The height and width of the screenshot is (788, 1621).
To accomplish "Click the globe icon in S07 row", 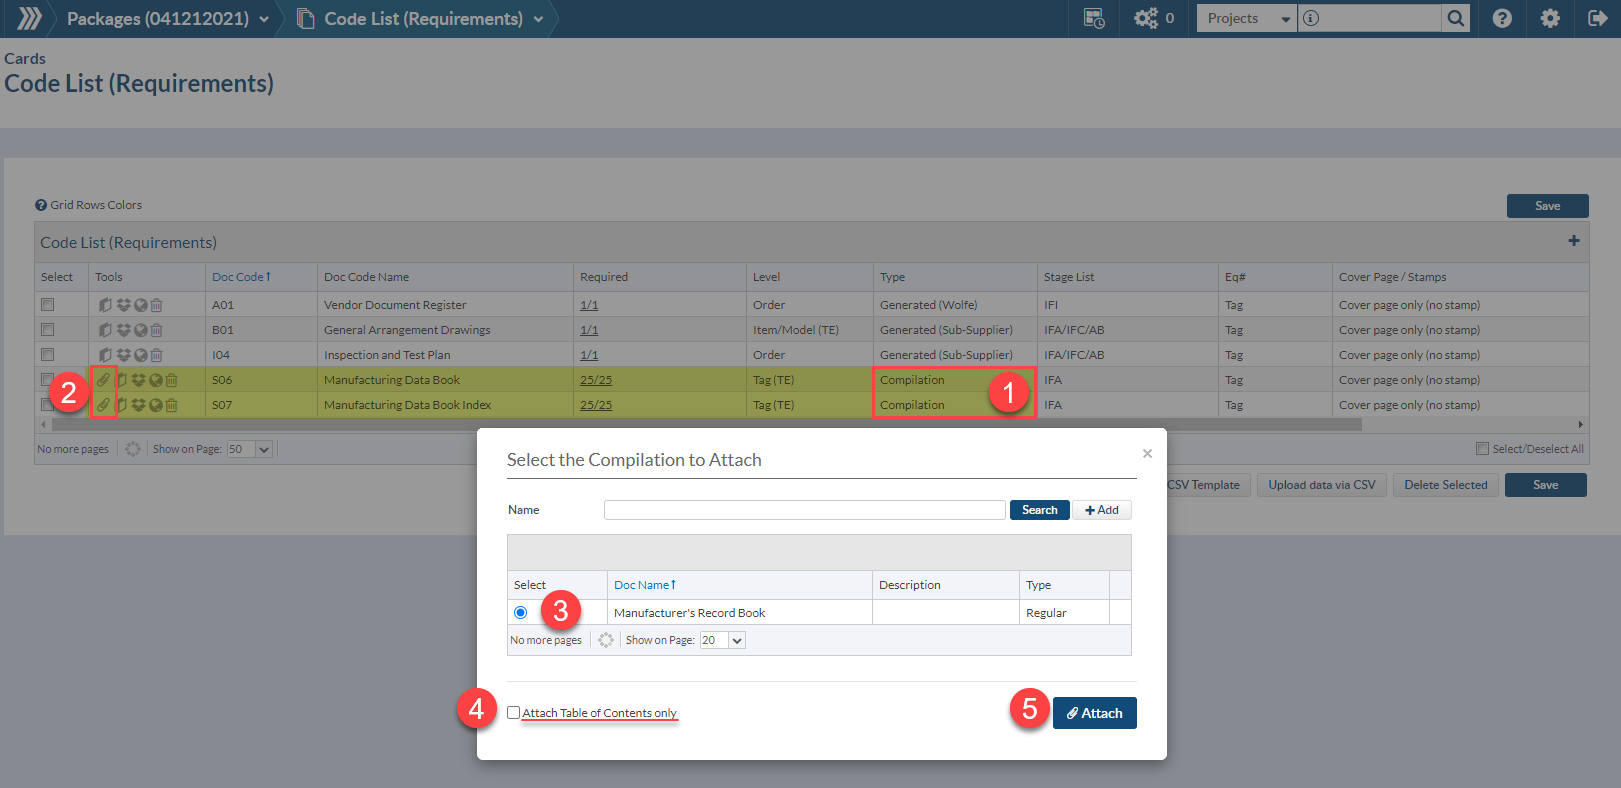I will 156,405.
